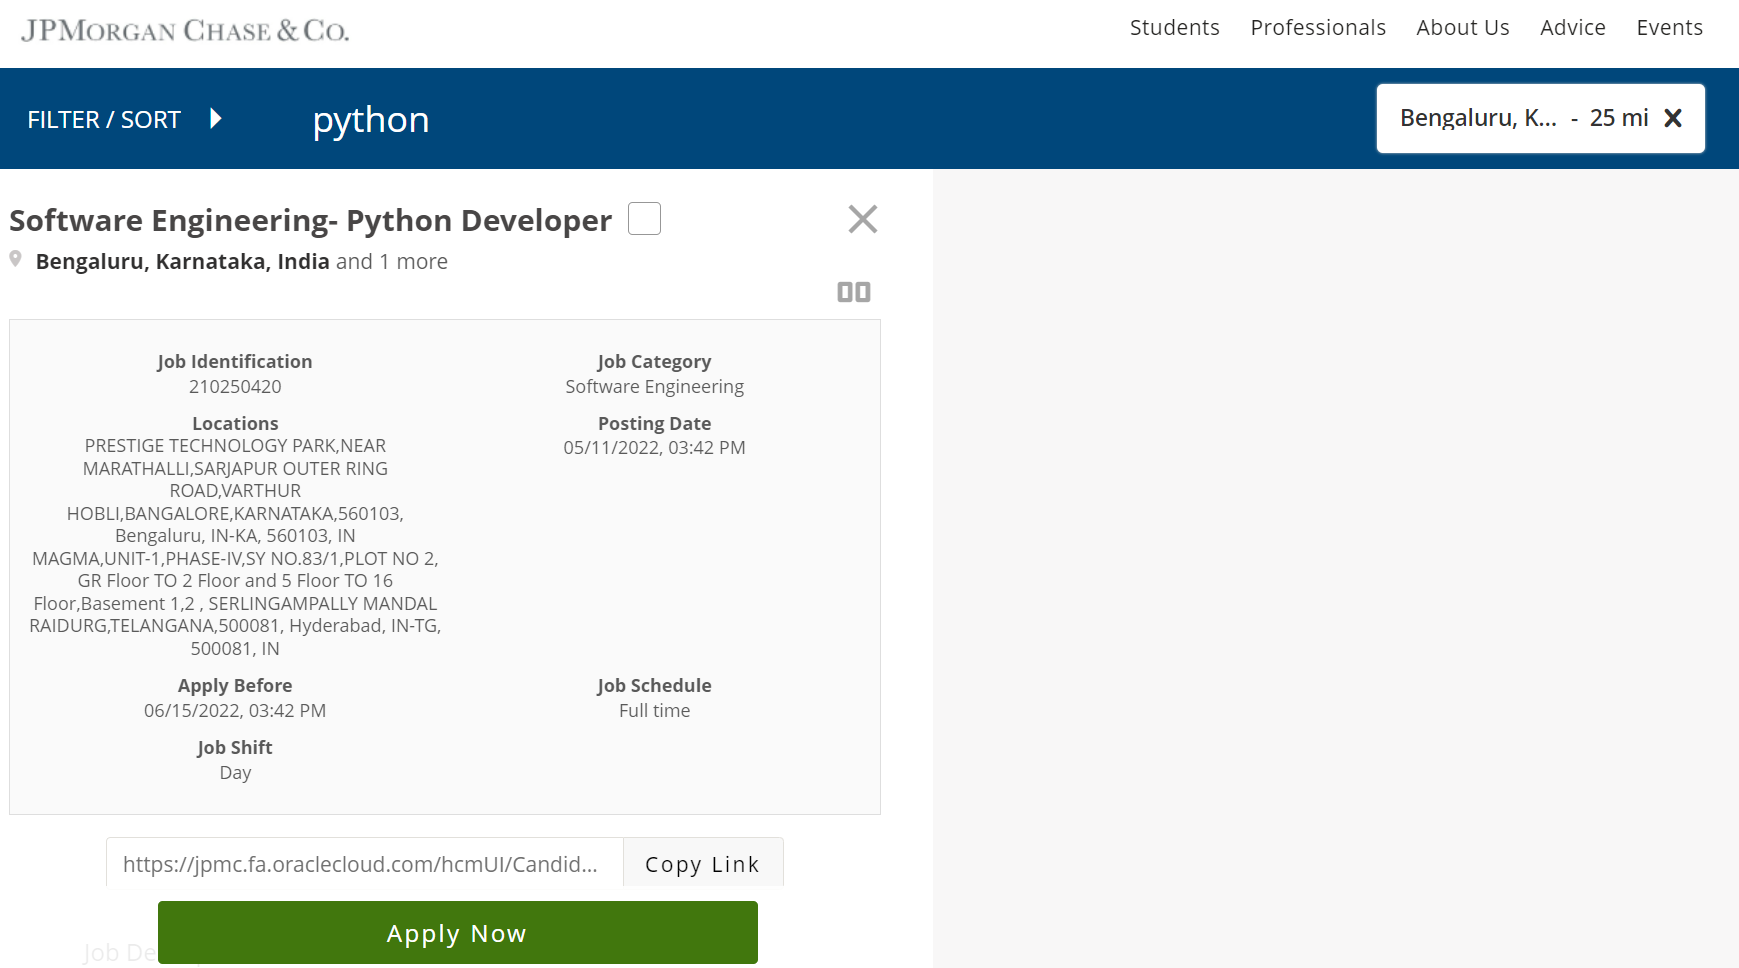
Task: Select the job URL text field
Action: (364, 864)
